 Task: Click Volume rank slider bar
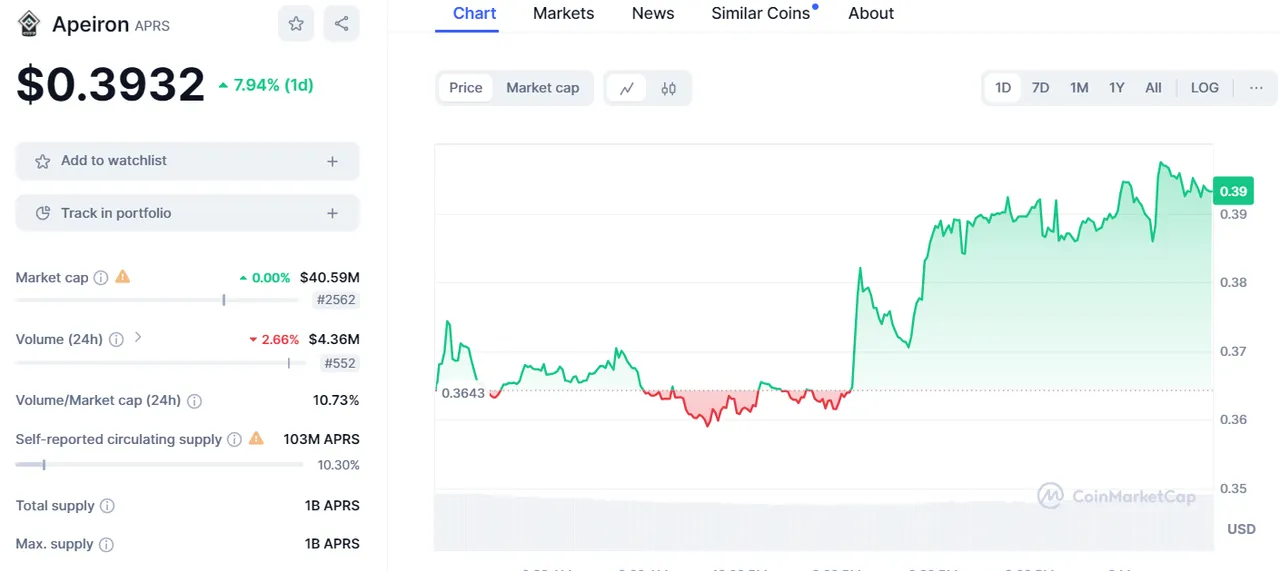[x=160, y=364]
